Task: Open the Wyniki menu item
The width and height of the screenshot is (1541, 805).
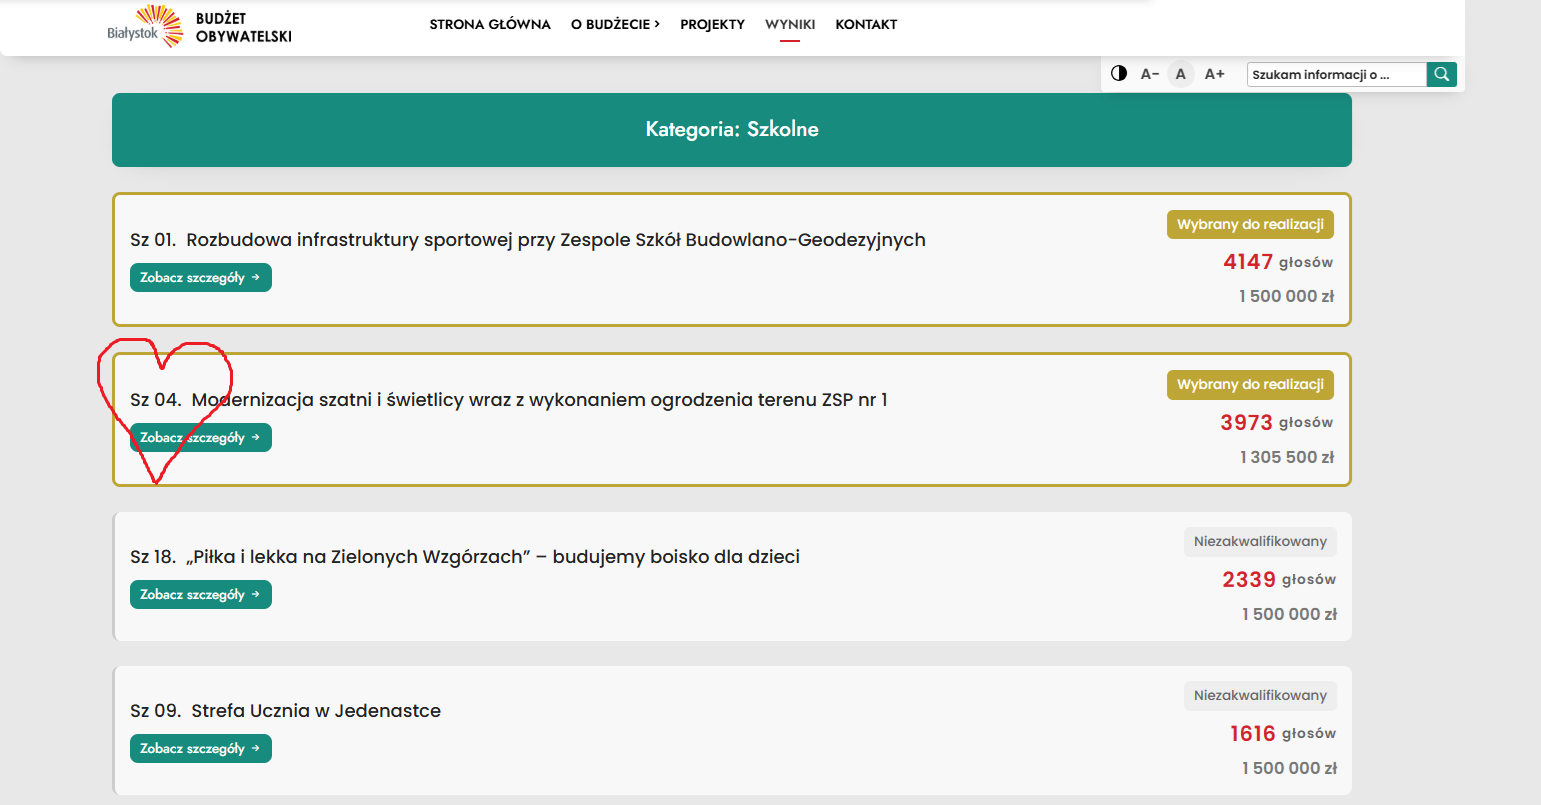Action: coord(790,24)
